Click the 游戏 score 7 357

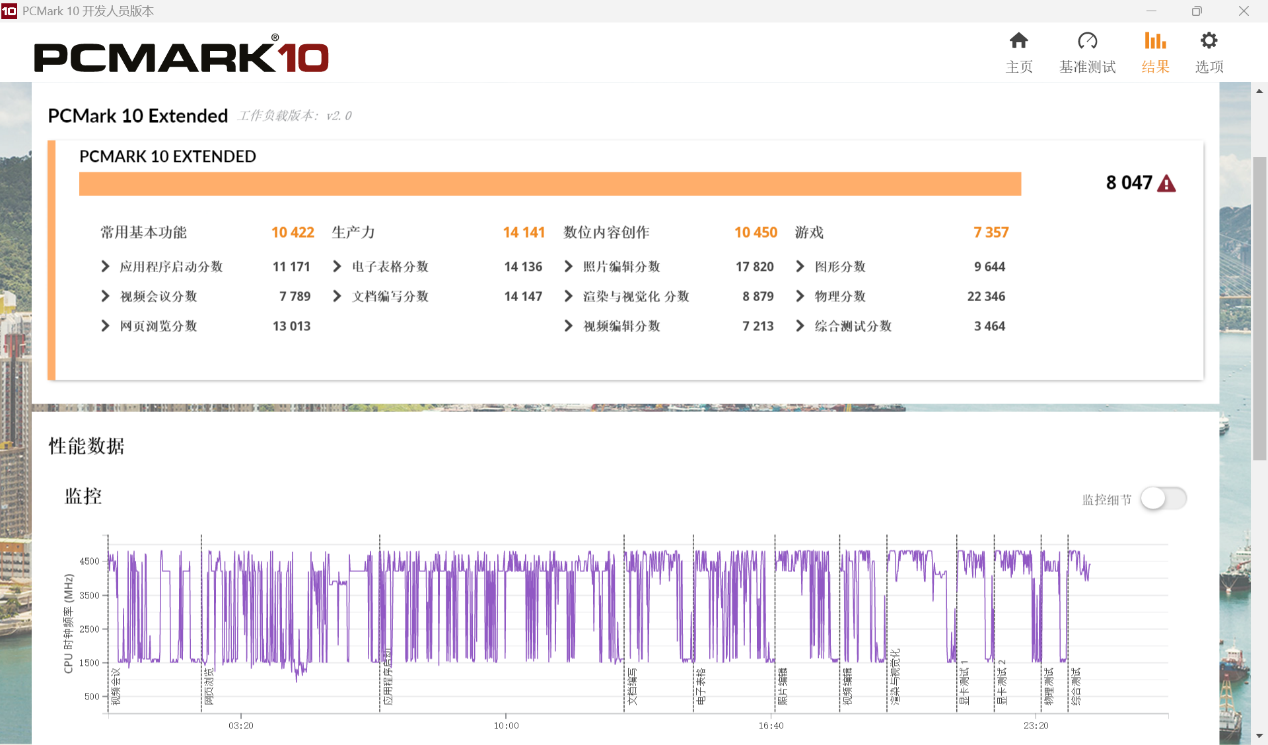coord(990,232)
